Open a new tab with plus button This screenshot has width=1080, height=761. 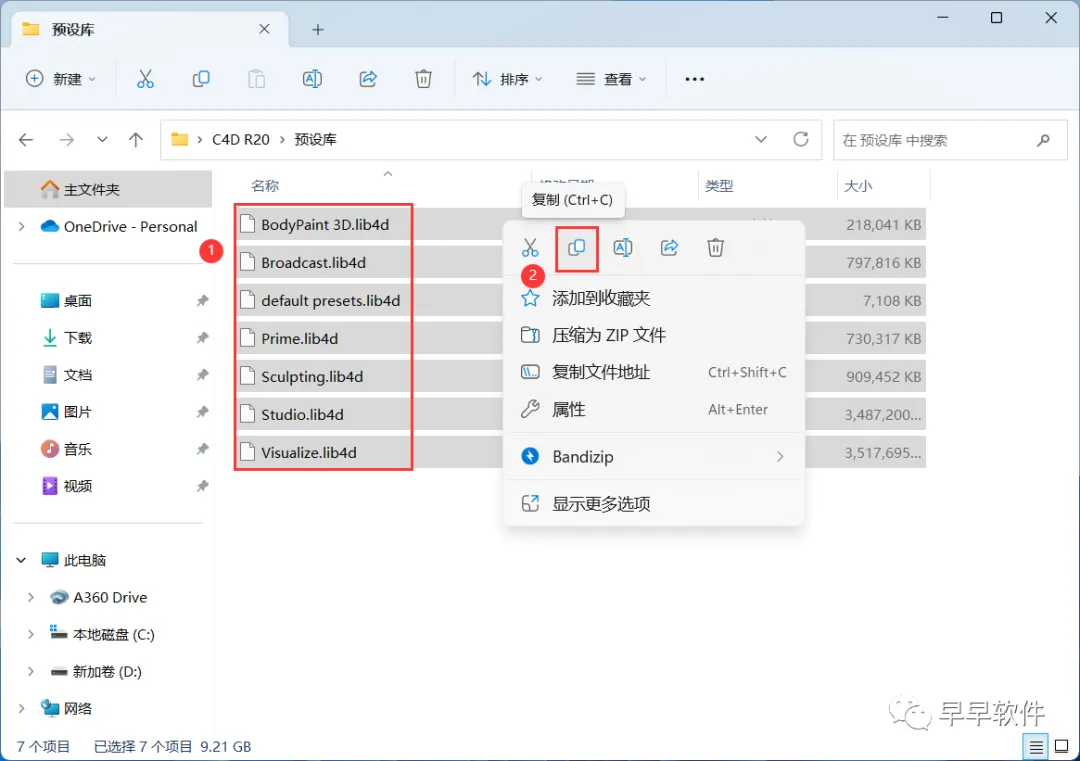318,30
